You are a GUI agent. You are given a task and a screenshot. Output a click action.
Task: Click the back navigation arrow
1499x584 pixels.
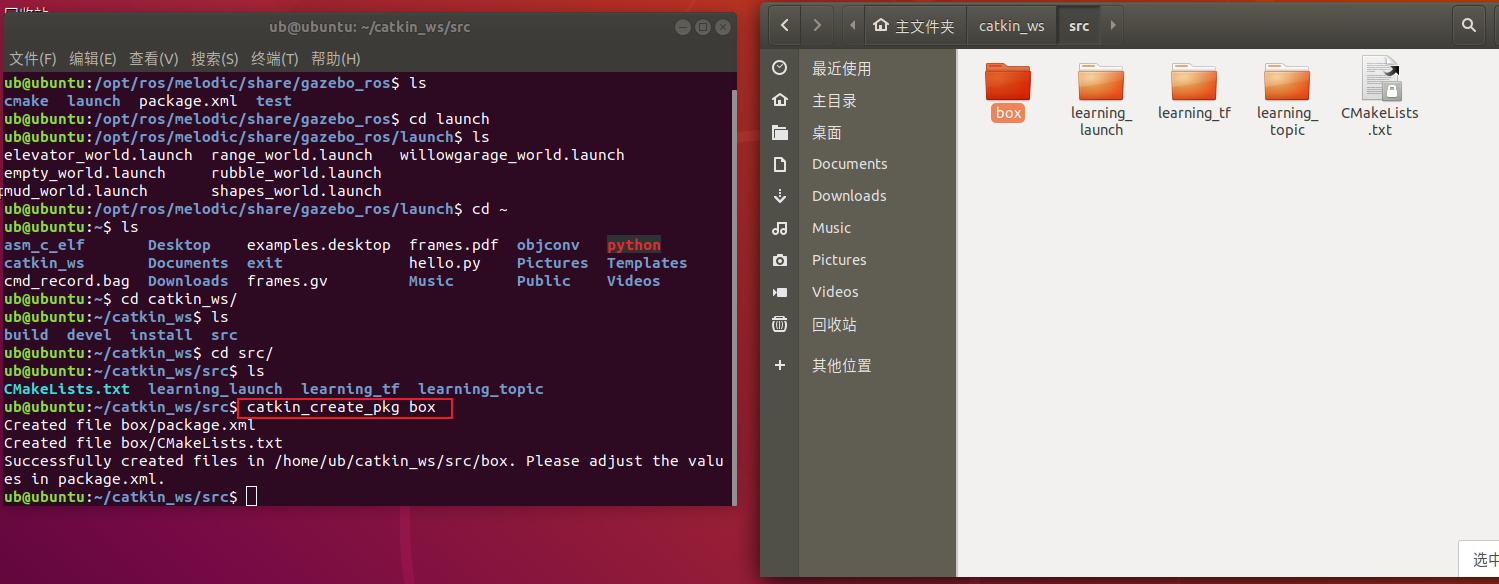[x=783, y=25]
